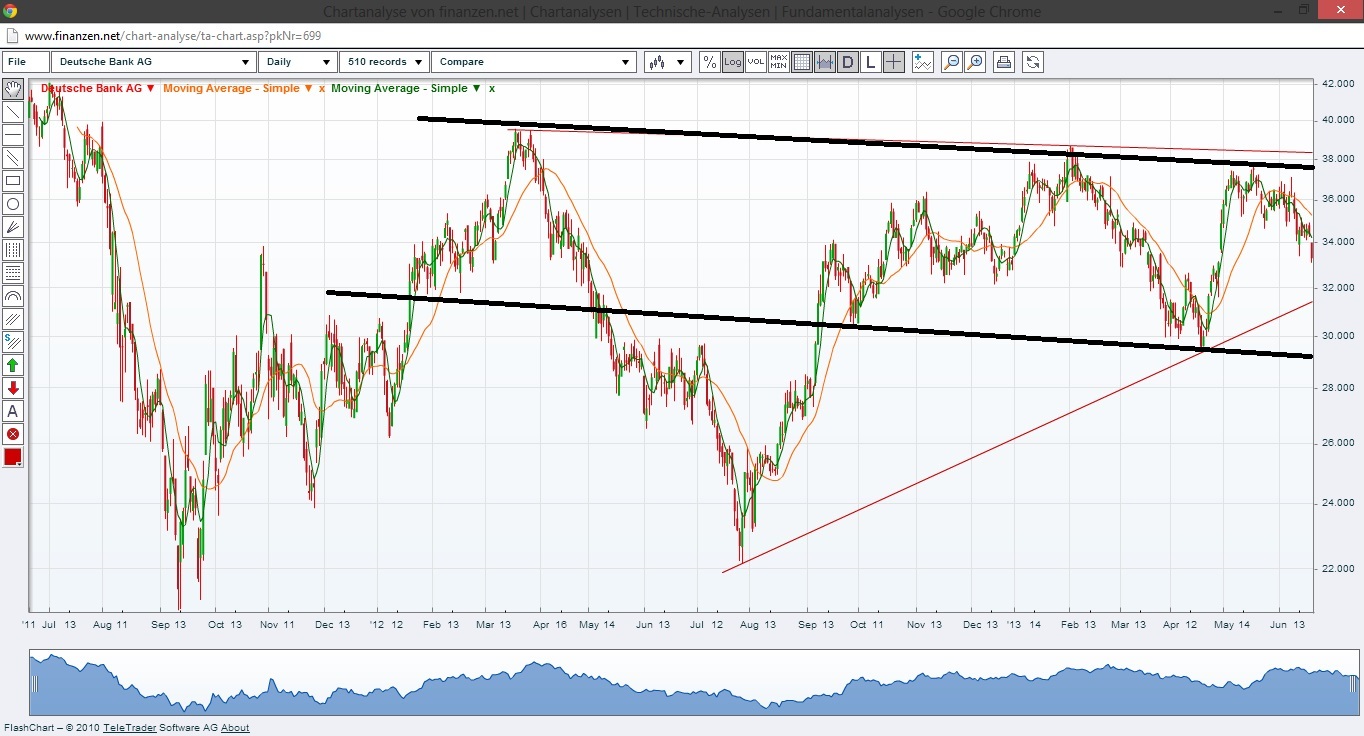Image resolution: width=1364 pixels, height=736 pixels.
Task: Select the Ellipse drawing tool
Action: 13,204
